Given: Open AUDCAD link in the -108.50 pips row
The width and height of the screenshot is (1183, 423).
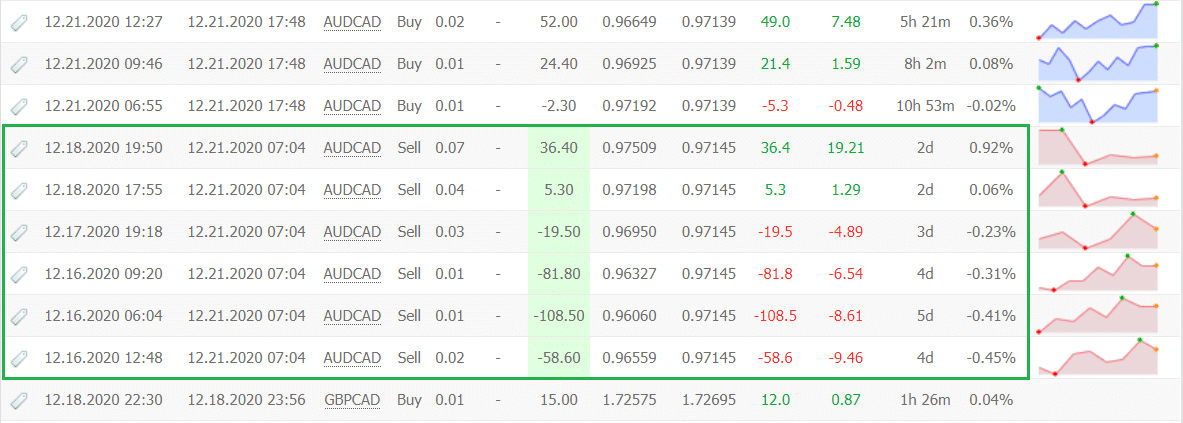Looking at the screenshot, I should click(x=352, y=316).
